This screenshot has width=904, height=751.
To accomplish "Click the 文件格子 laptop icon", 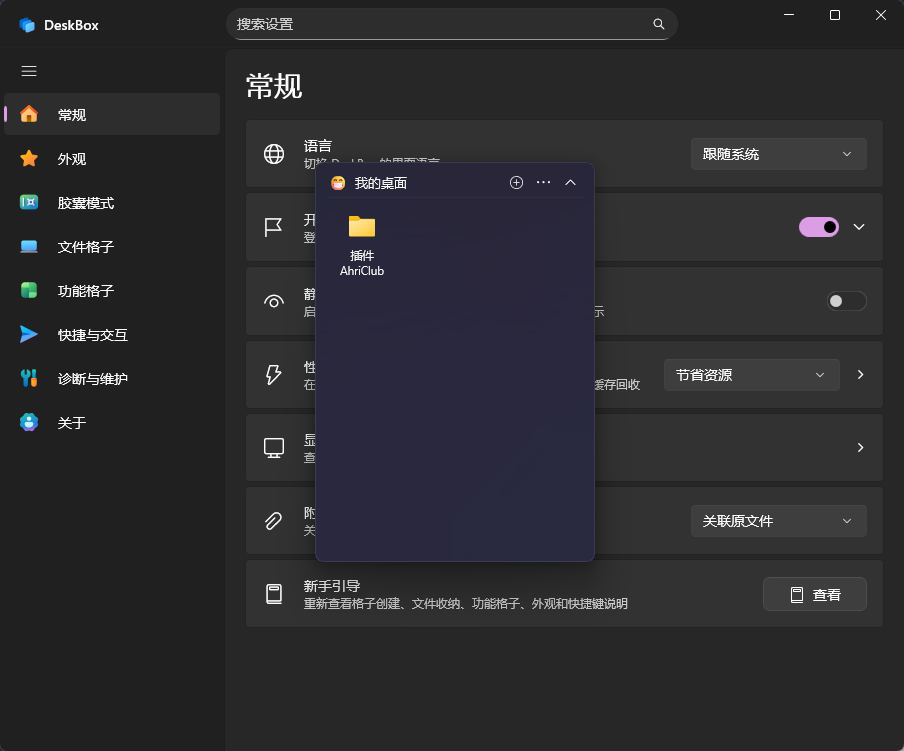I will point(29,247).
